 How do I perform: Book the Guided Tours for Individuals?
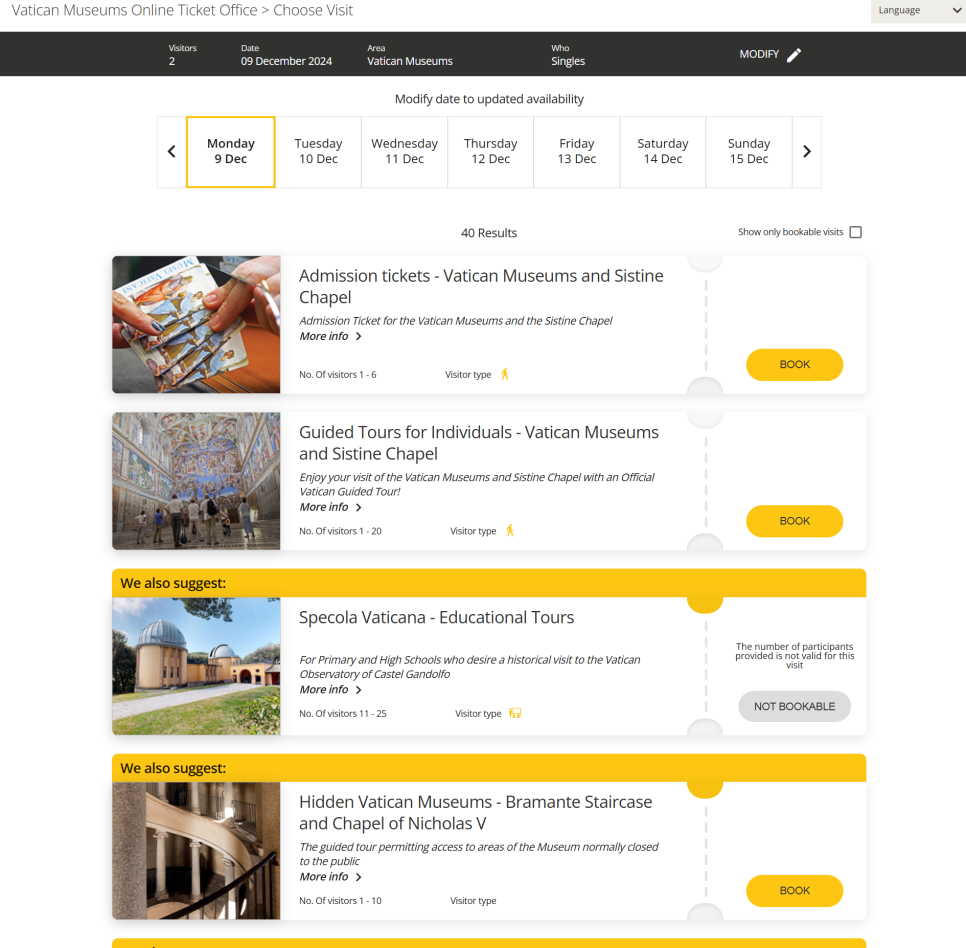click(x=794, y=521)
